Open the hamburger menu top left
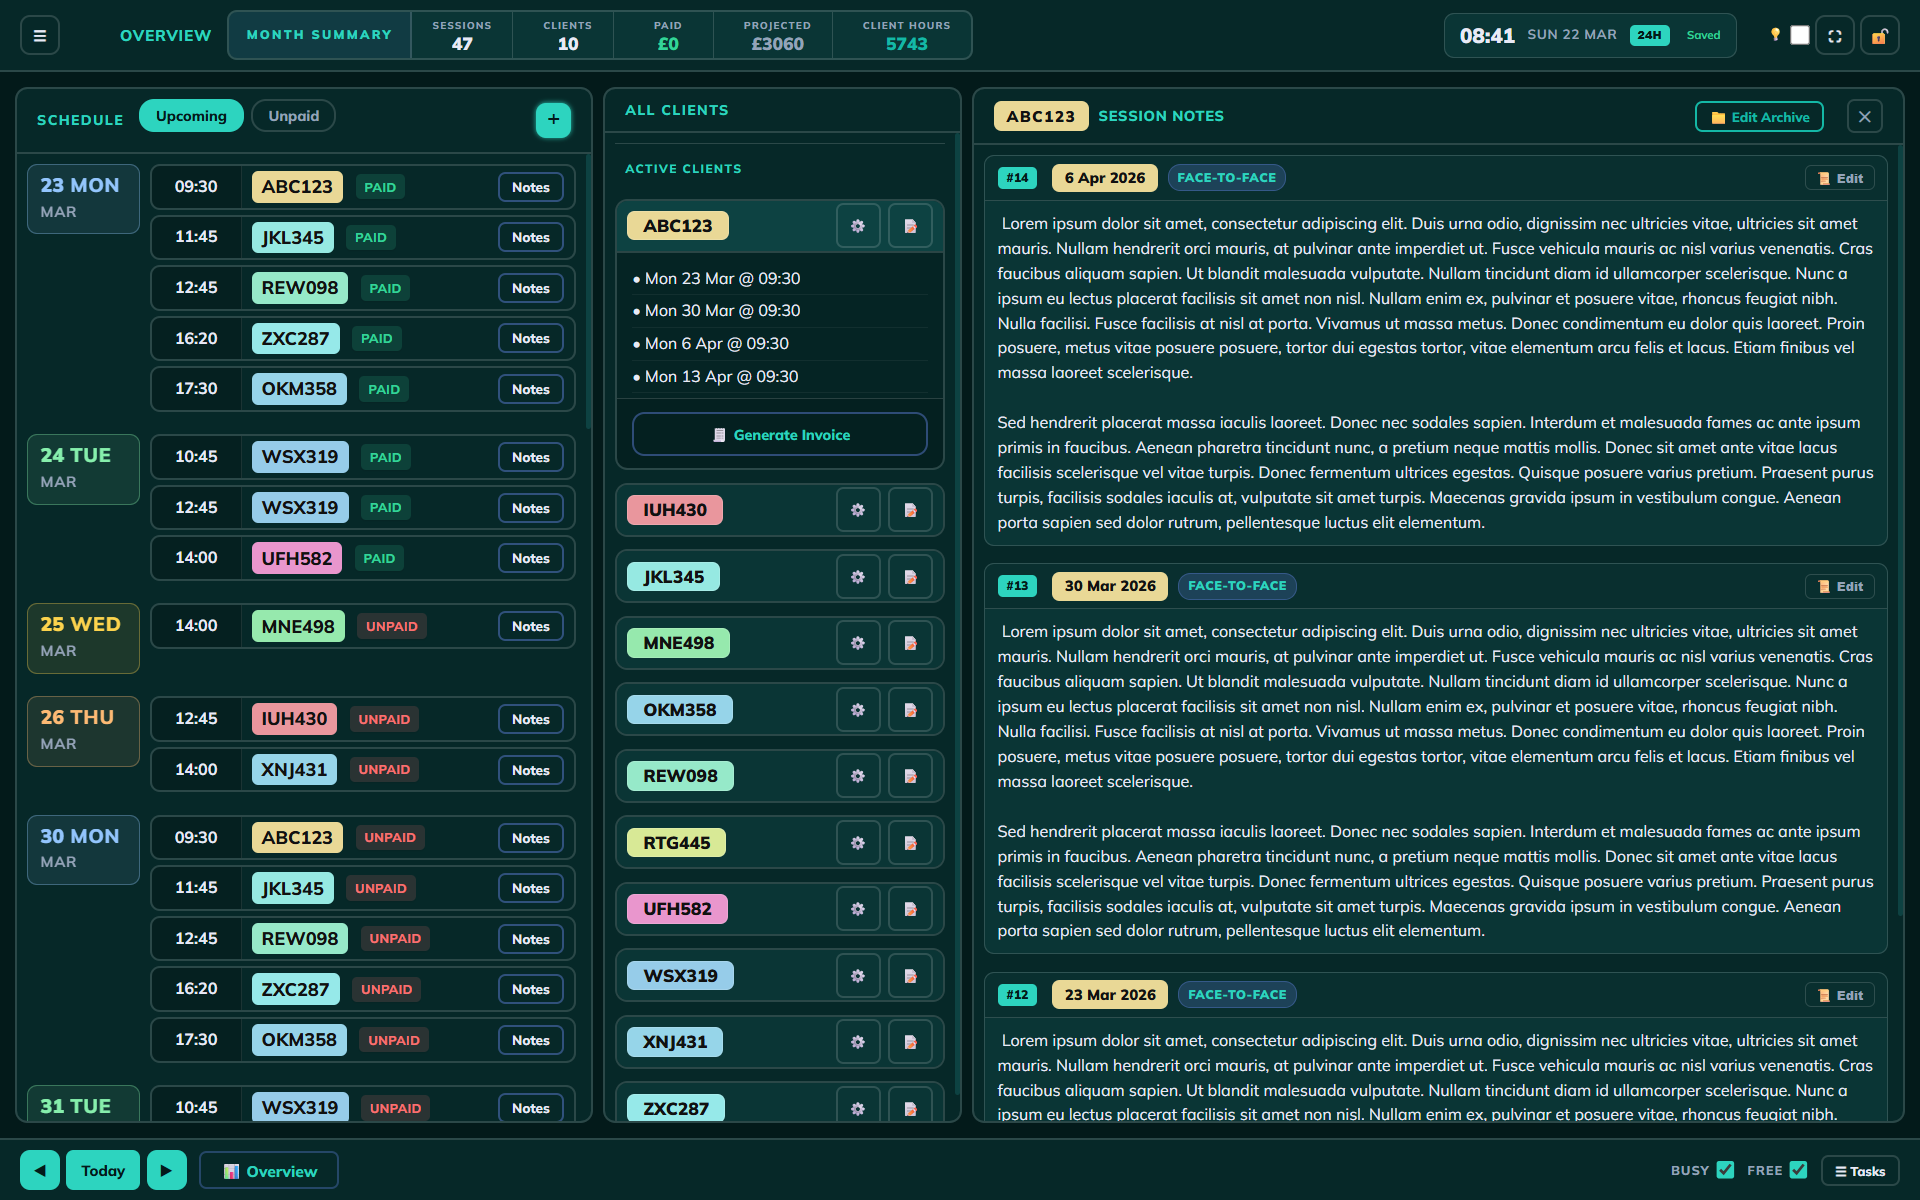1920x1200 pixels. (x=39, y=34)
